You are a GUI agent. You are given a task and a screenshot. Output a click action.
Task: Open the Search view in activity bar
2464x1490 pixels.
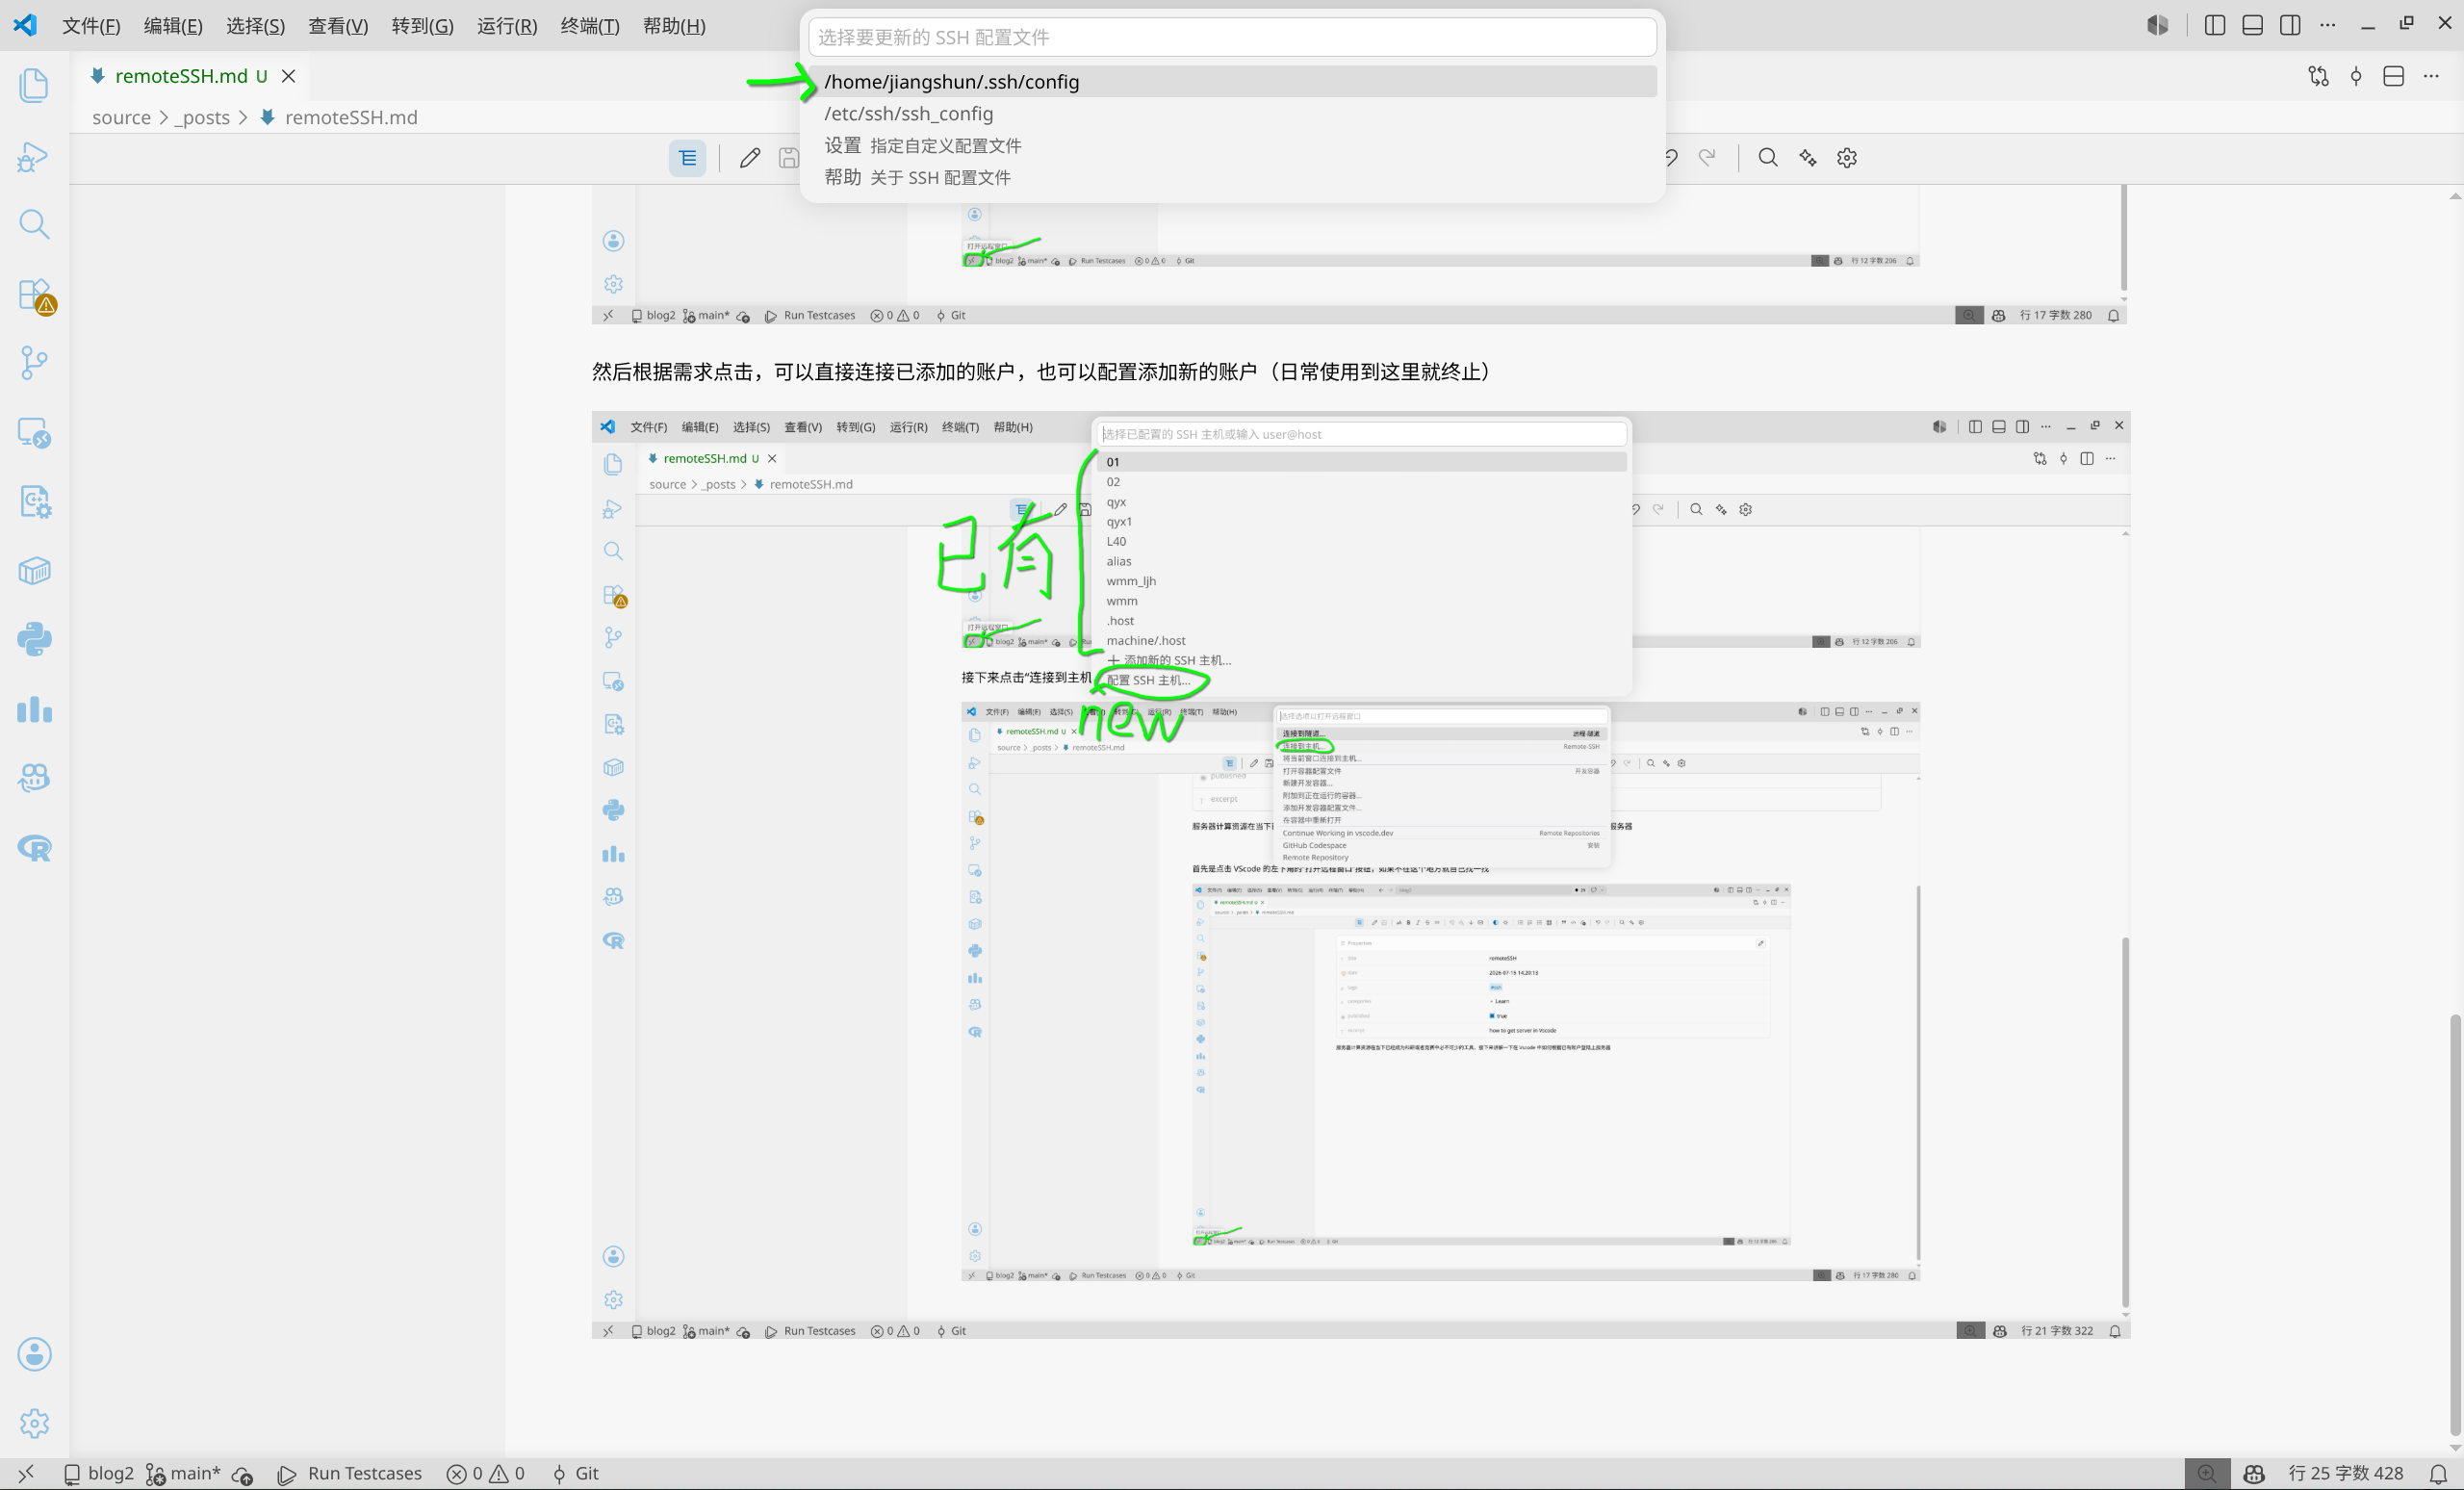[x=34, y=224]
